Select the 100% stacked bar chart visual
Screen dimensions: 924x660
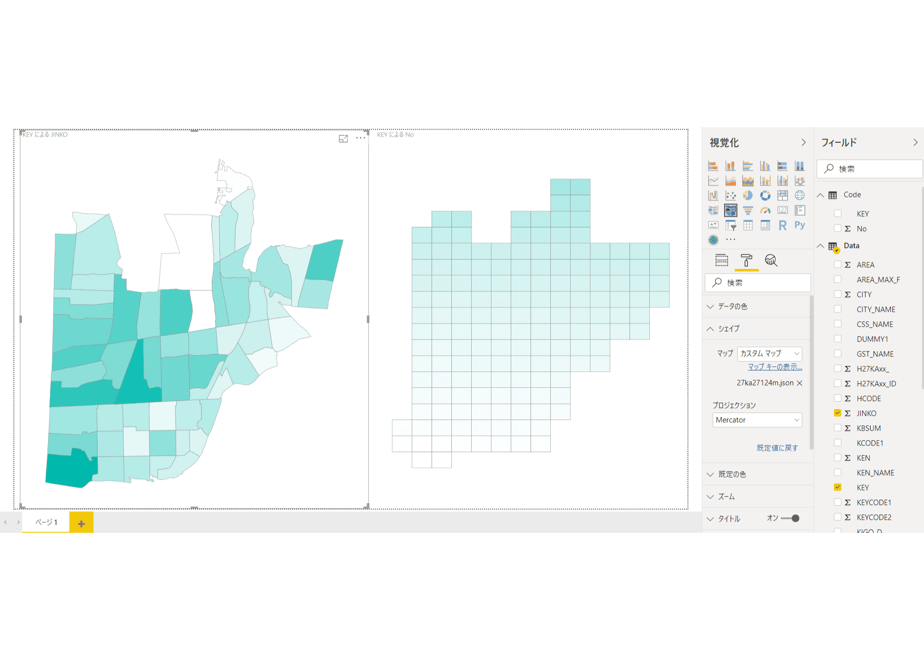[x=783, y=166]
